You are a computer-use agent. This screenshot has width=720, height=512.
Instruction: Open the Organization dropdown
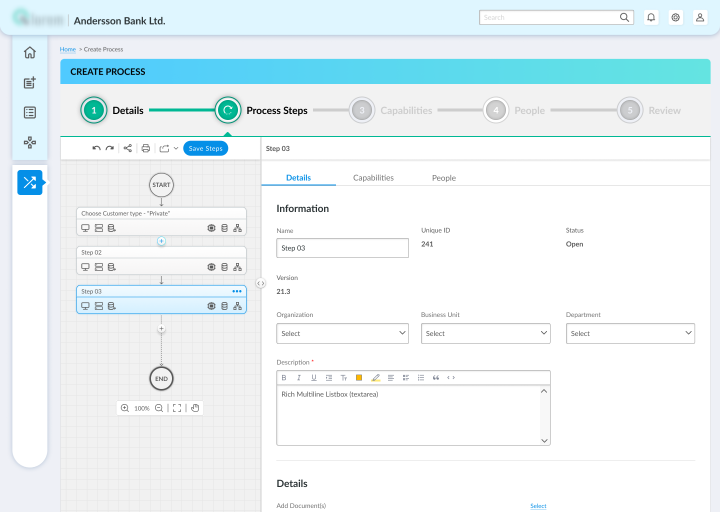pyautogui.click(x=342, y=333)
